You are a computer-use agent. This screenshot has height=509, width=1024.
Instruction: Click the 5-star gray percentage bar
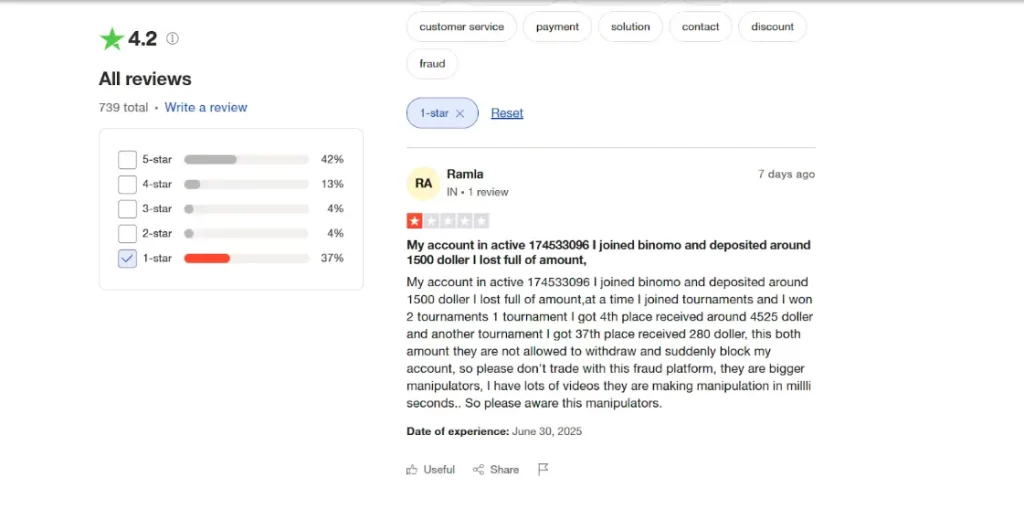point(246,159)
